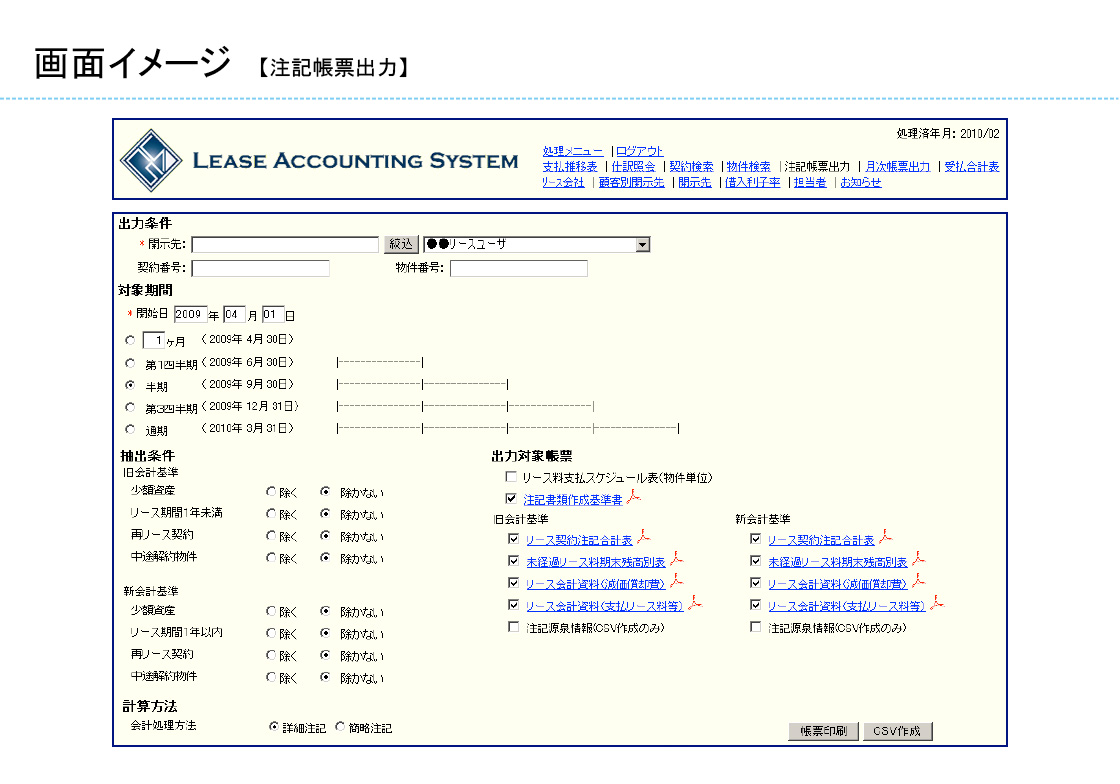Go to 月次帳票出力 page
Image resolution: width=1120 pixels, height=784 pixels.
point(898,166)
